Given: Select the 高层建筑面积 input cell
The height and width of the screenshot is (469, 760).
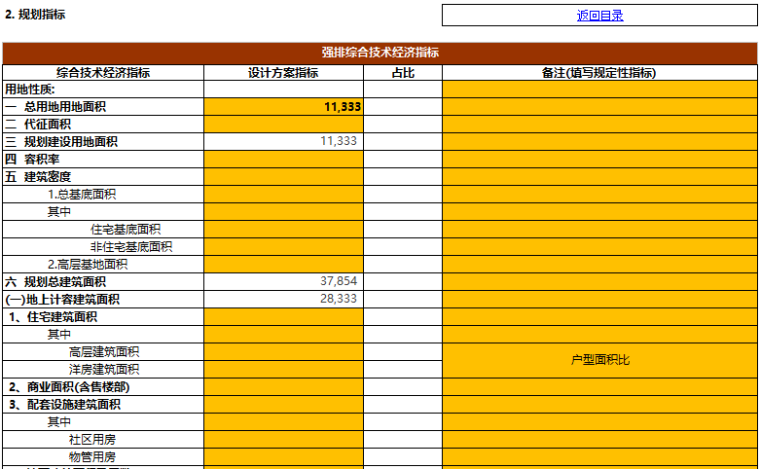Looking at the screenshot, I should point(283,352).
